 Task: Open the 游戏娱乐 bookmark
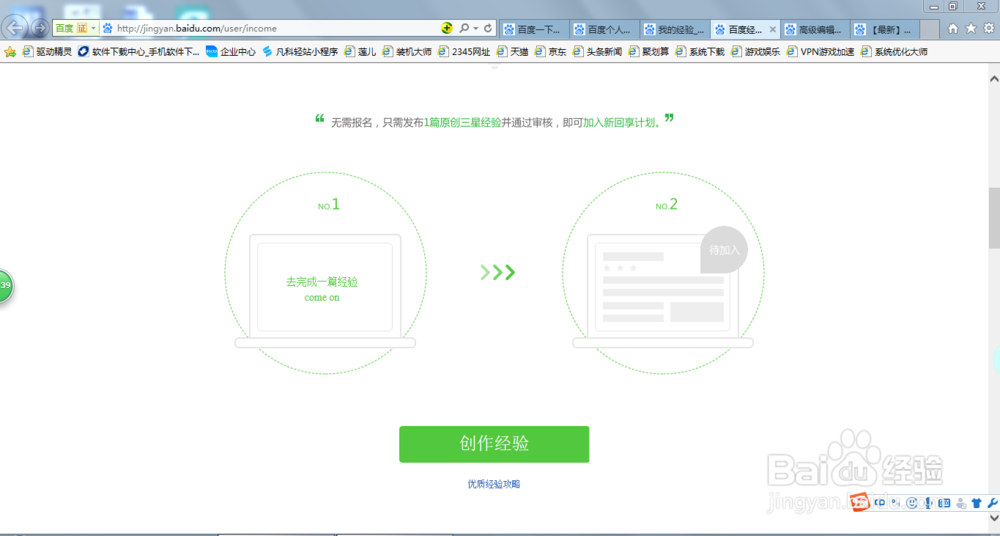(756, 52)
